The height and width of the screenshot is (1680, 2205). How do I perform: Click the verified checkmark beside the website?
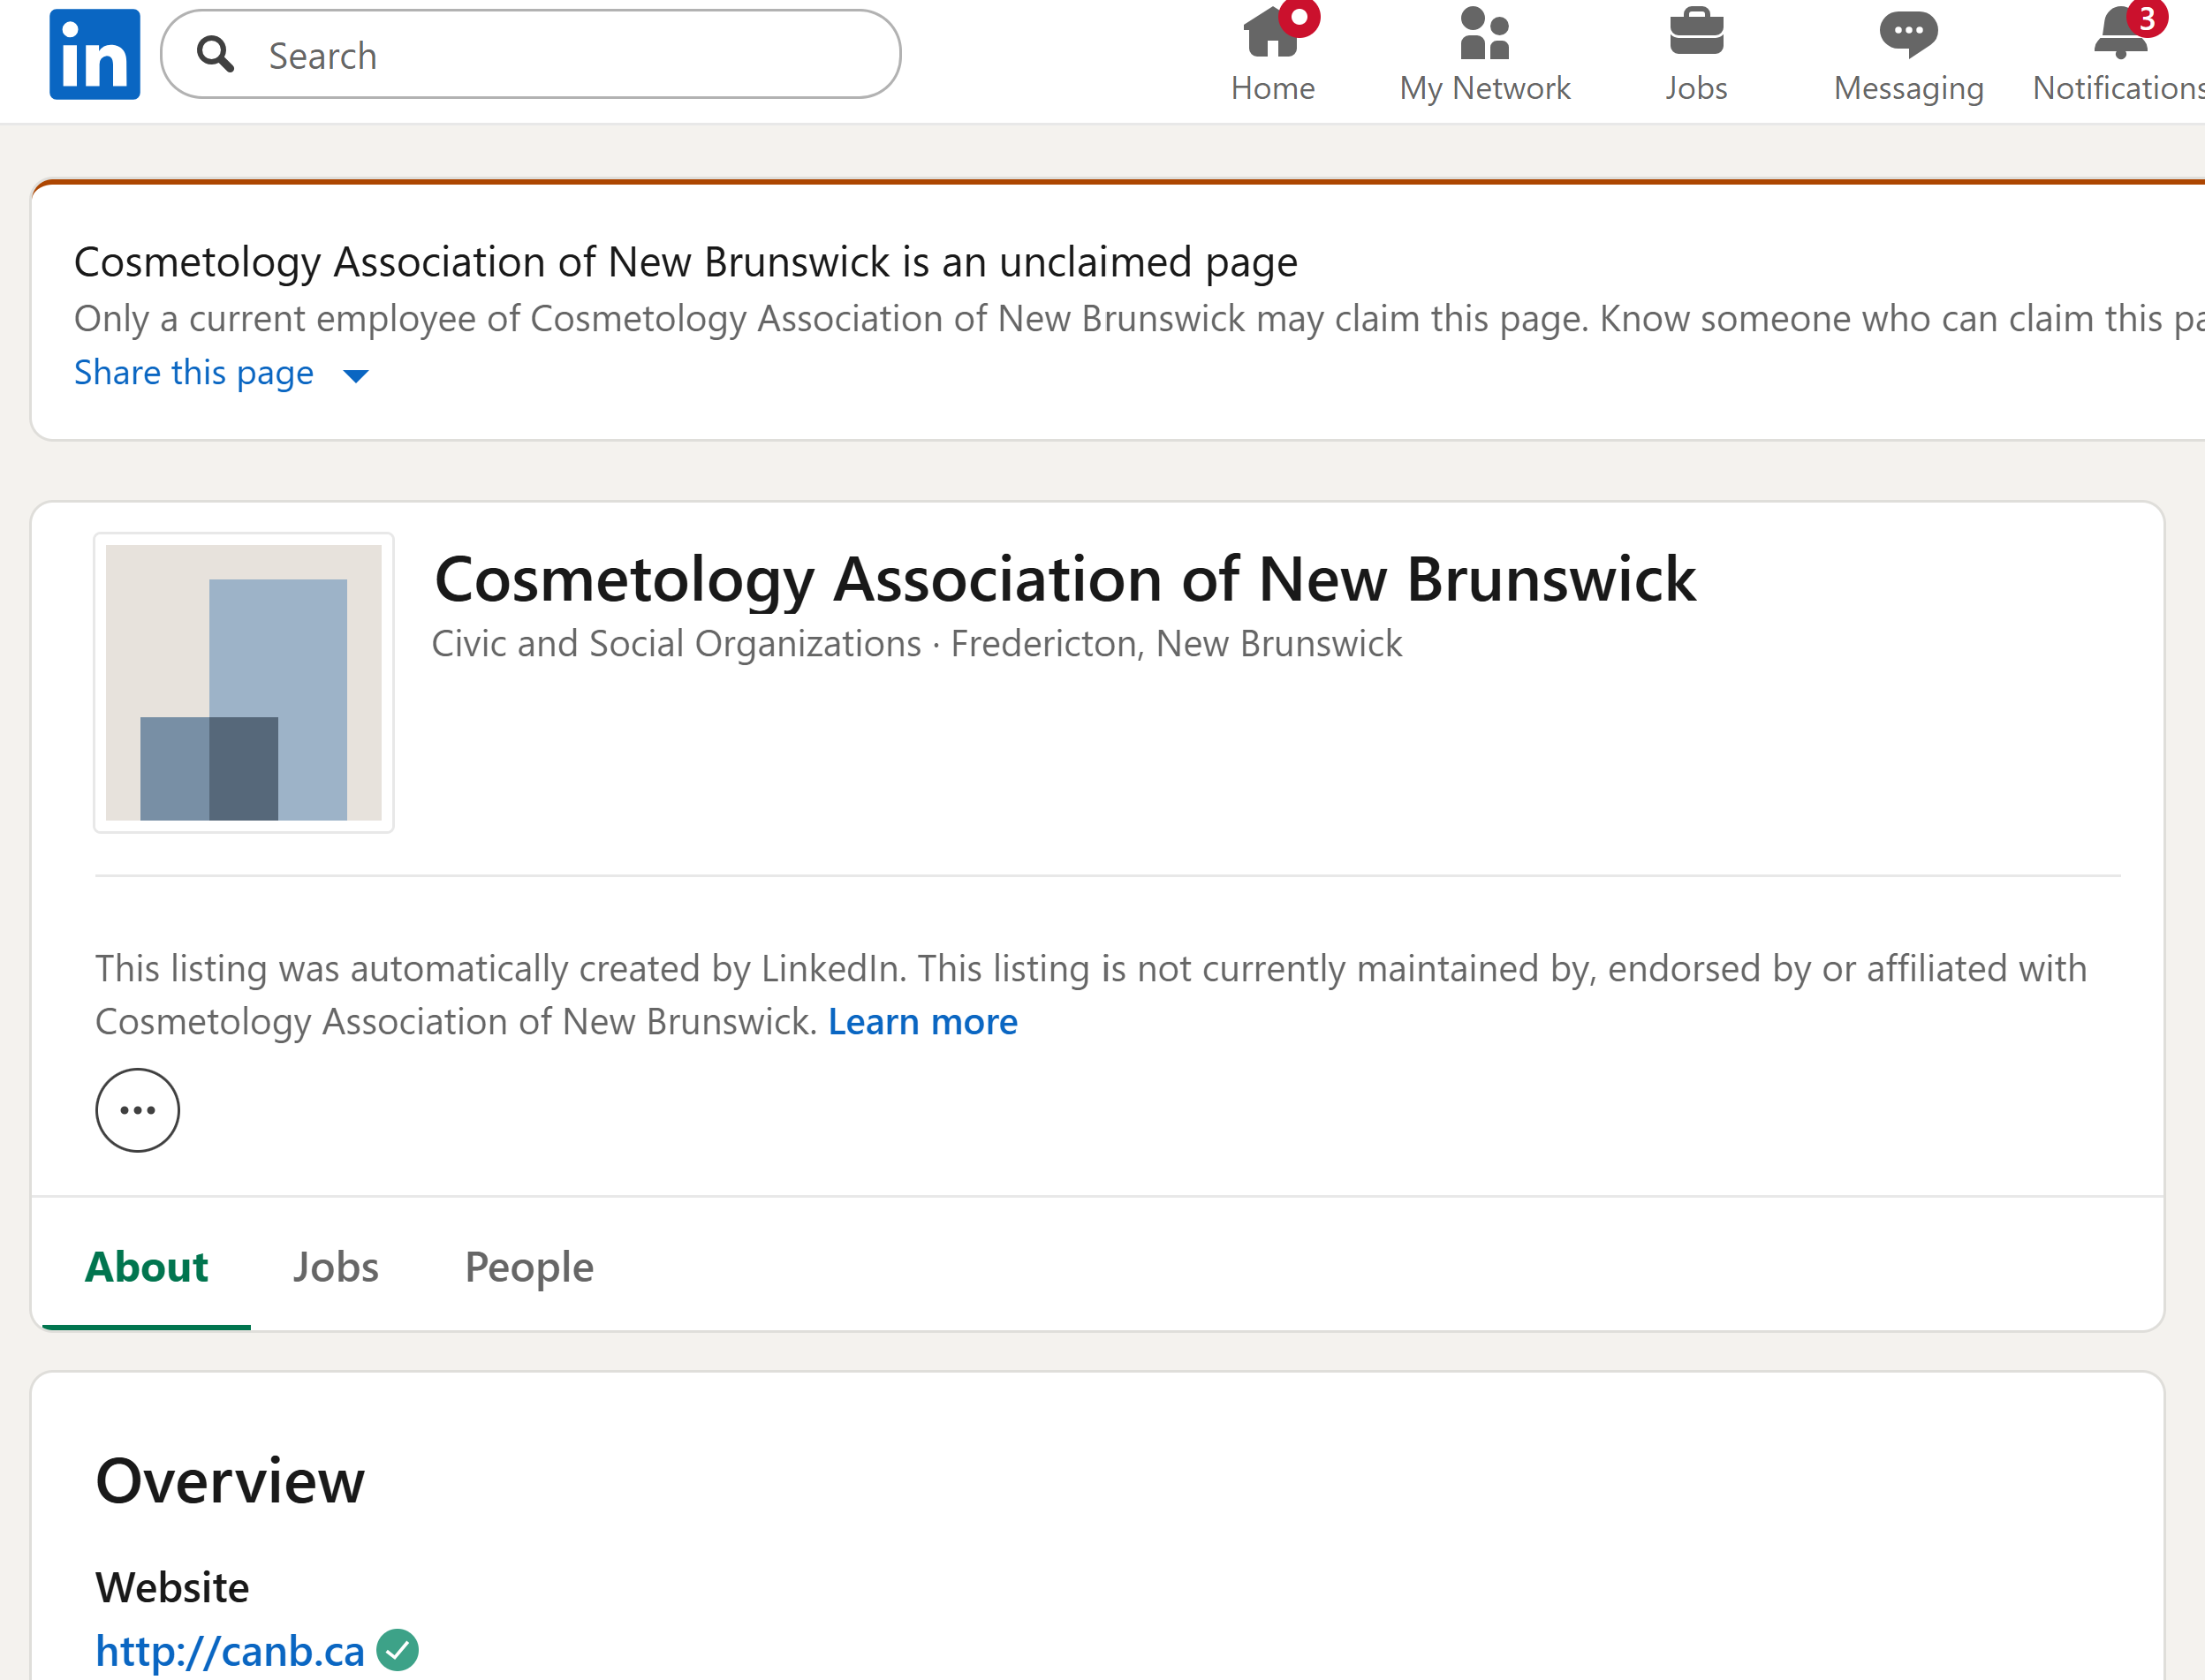[x=398, y=1650]
